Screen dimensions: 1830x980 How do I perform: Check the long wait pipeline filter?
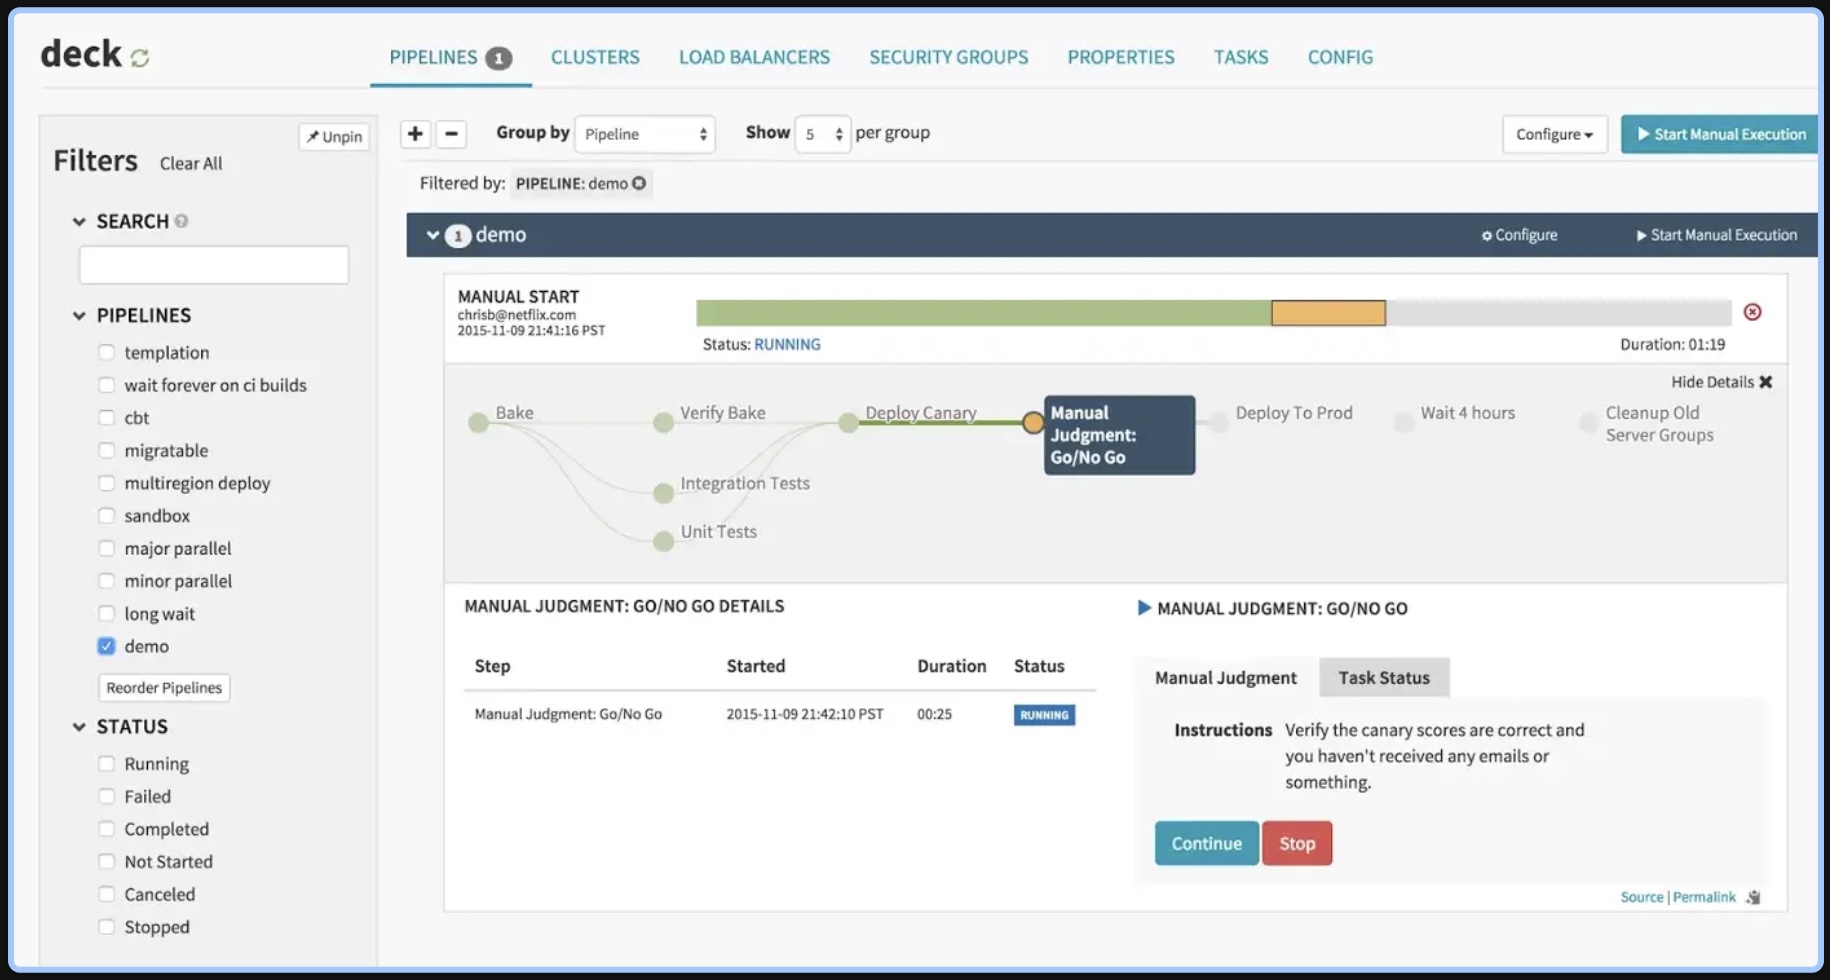[106, 613]
